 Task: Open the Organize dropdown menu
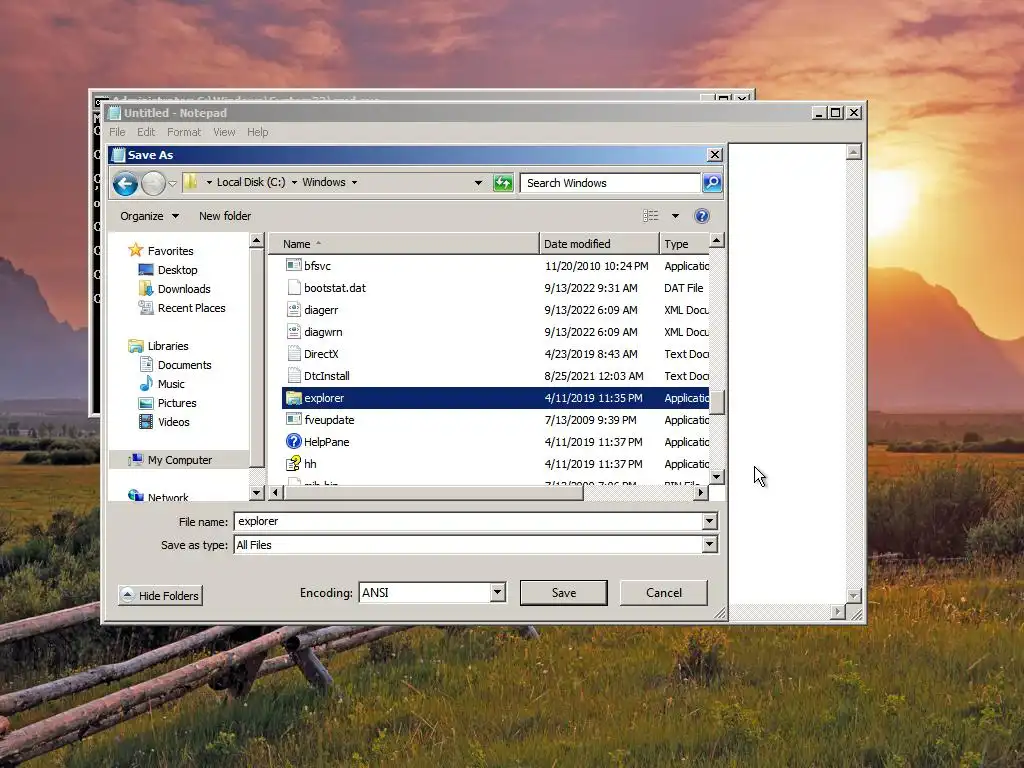click(149, 216)
